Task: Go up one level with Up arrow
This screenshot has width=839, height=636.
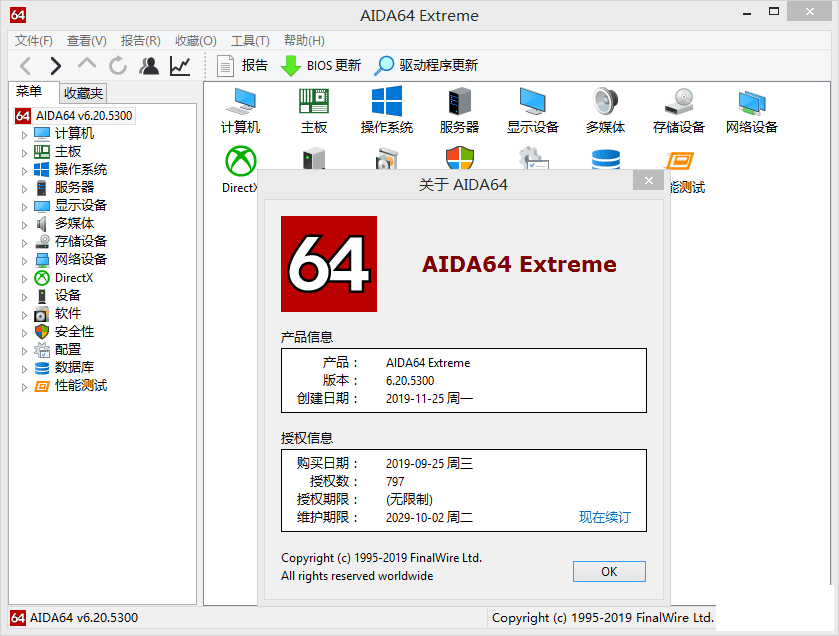Action: 87,65
